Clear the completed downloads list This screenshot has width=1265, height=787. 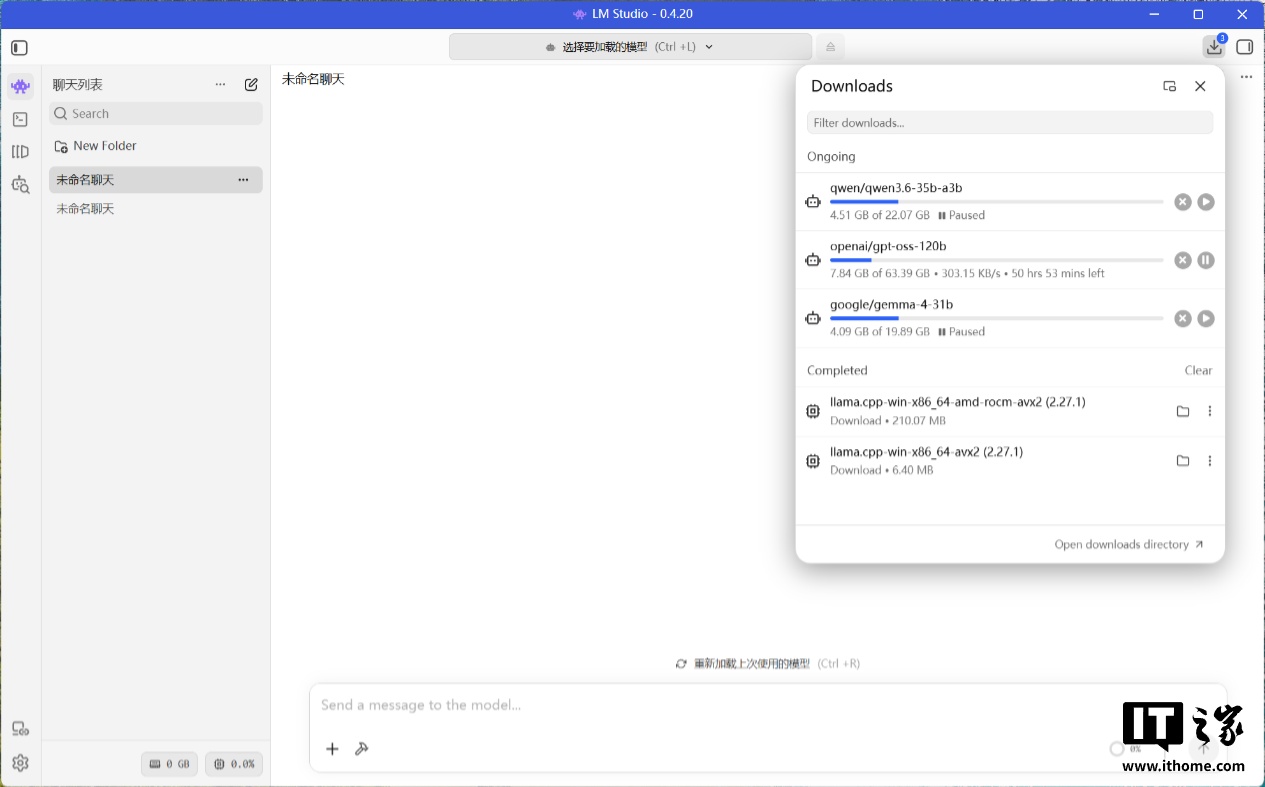point(1198,370)
